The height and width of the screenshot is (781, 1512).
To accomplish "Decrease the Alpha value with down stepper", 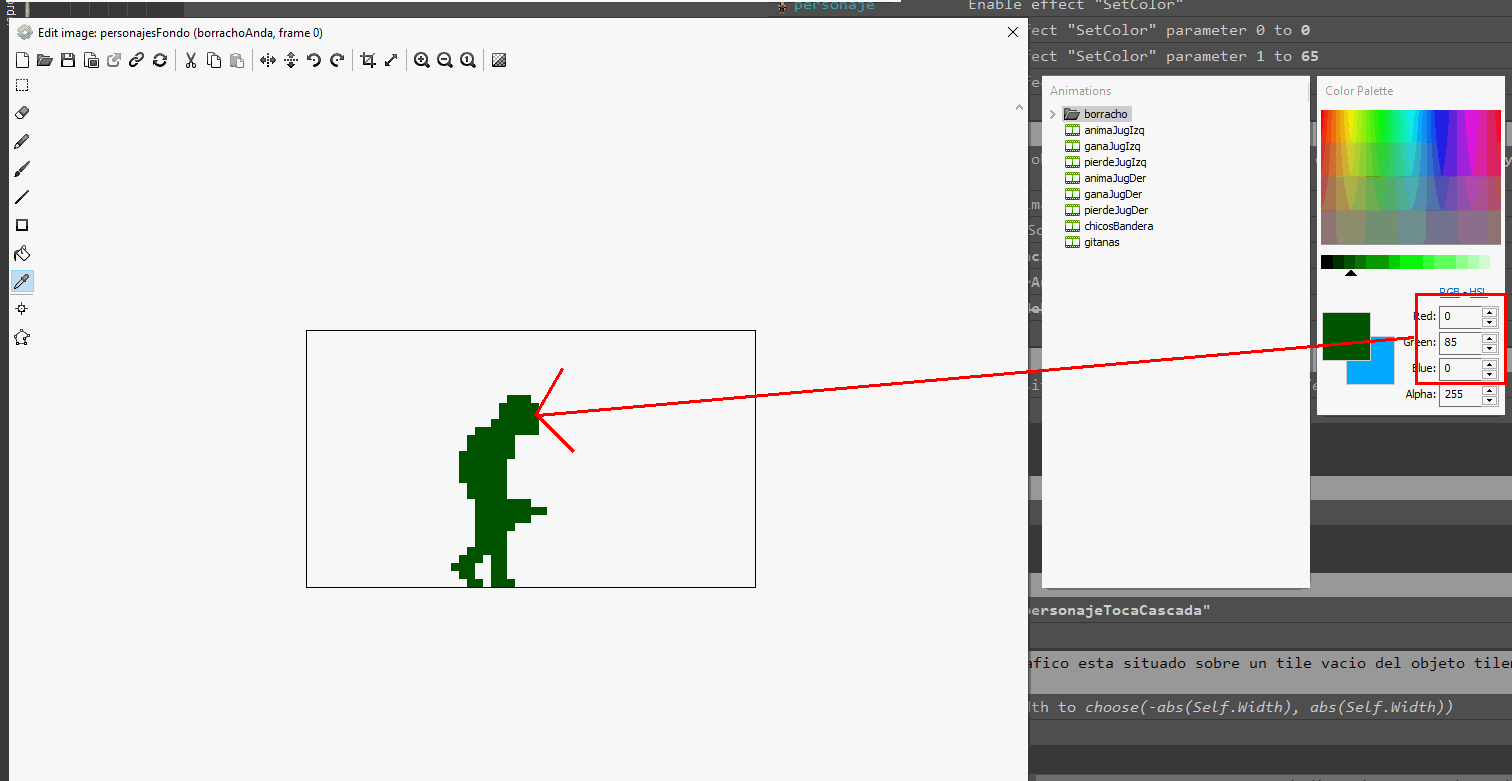I will click(1490, 400).
